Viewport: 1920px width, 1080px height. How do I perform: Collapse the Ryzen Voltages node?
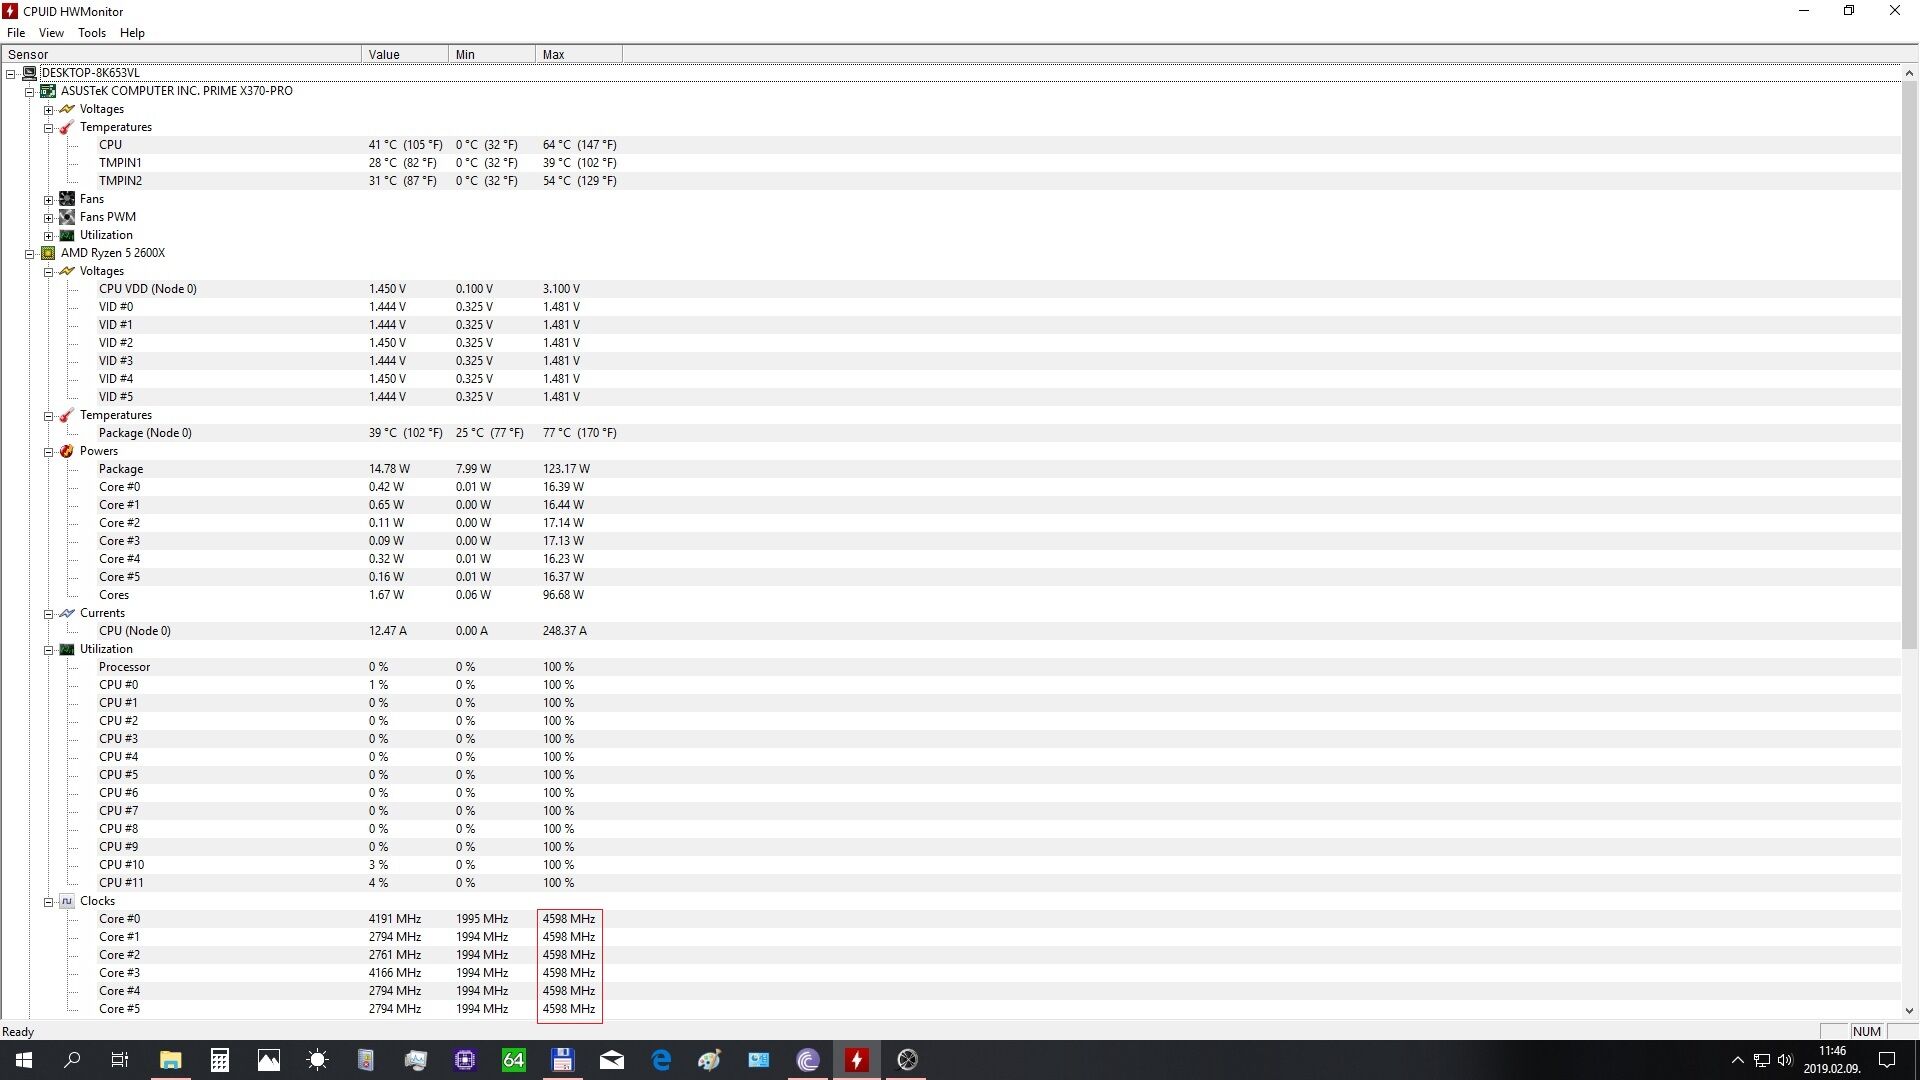click(x=48, y=271)
